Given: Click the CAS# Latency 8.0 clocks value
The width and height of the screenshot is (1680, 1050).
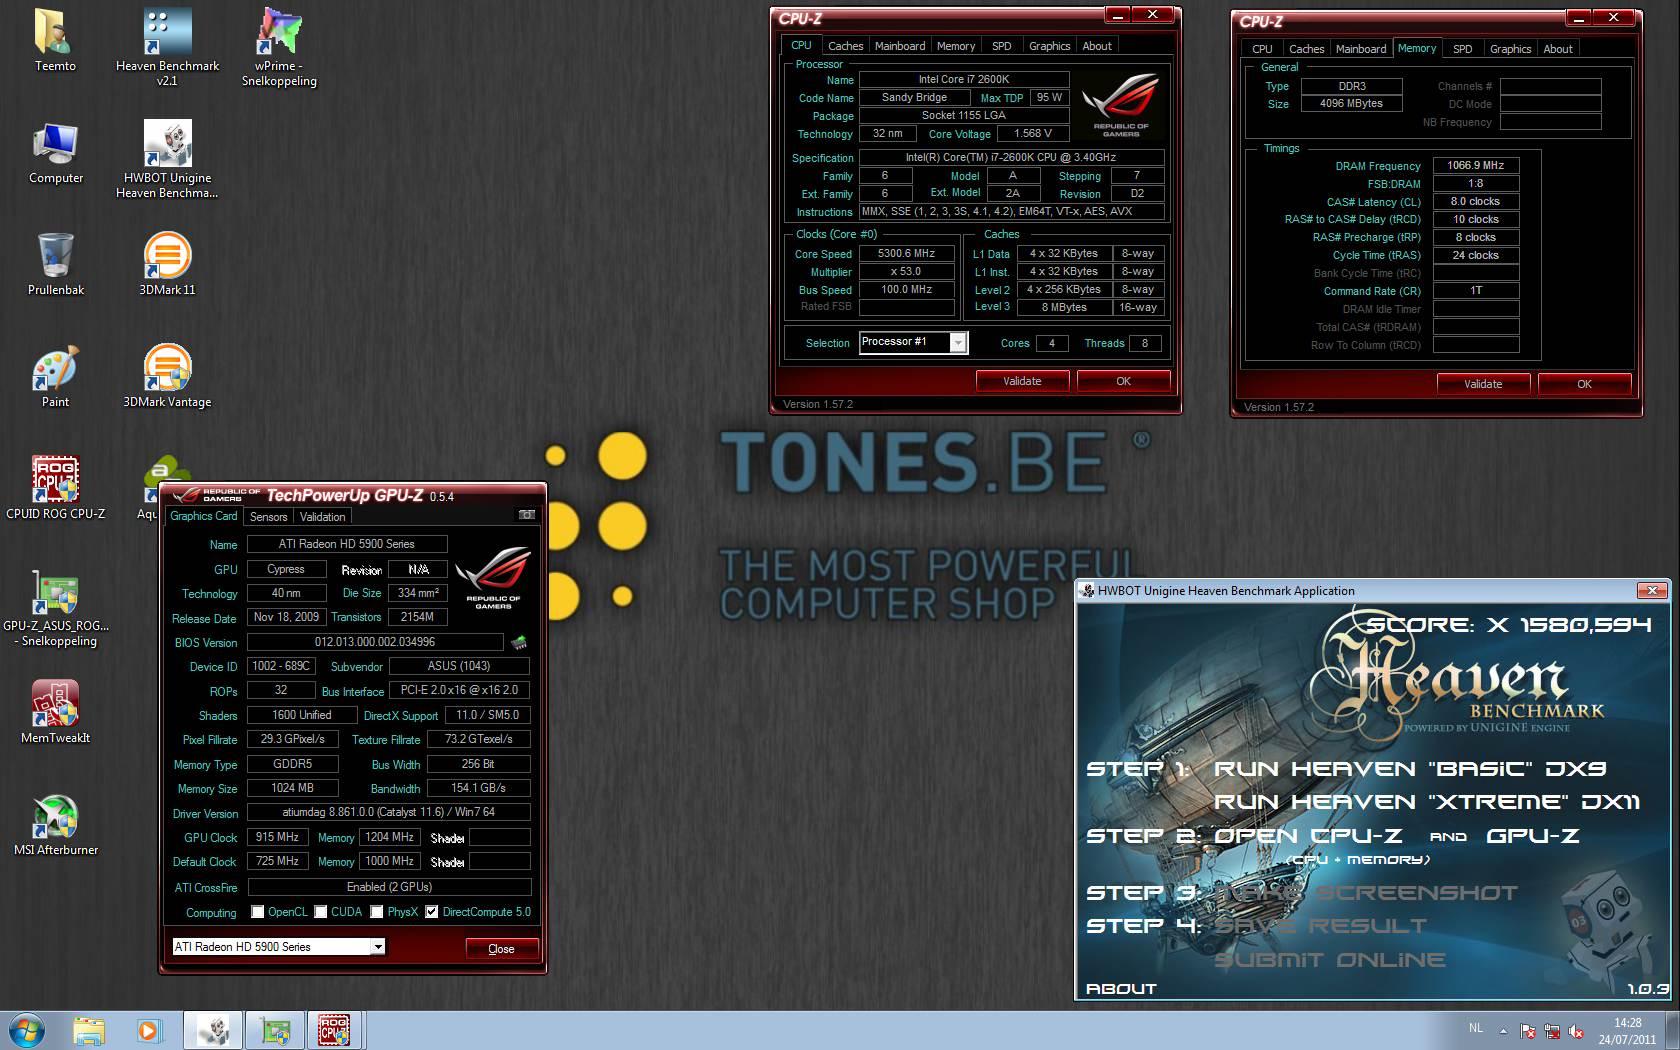Looking at the screenshot, I should [x=1476, y=202].
